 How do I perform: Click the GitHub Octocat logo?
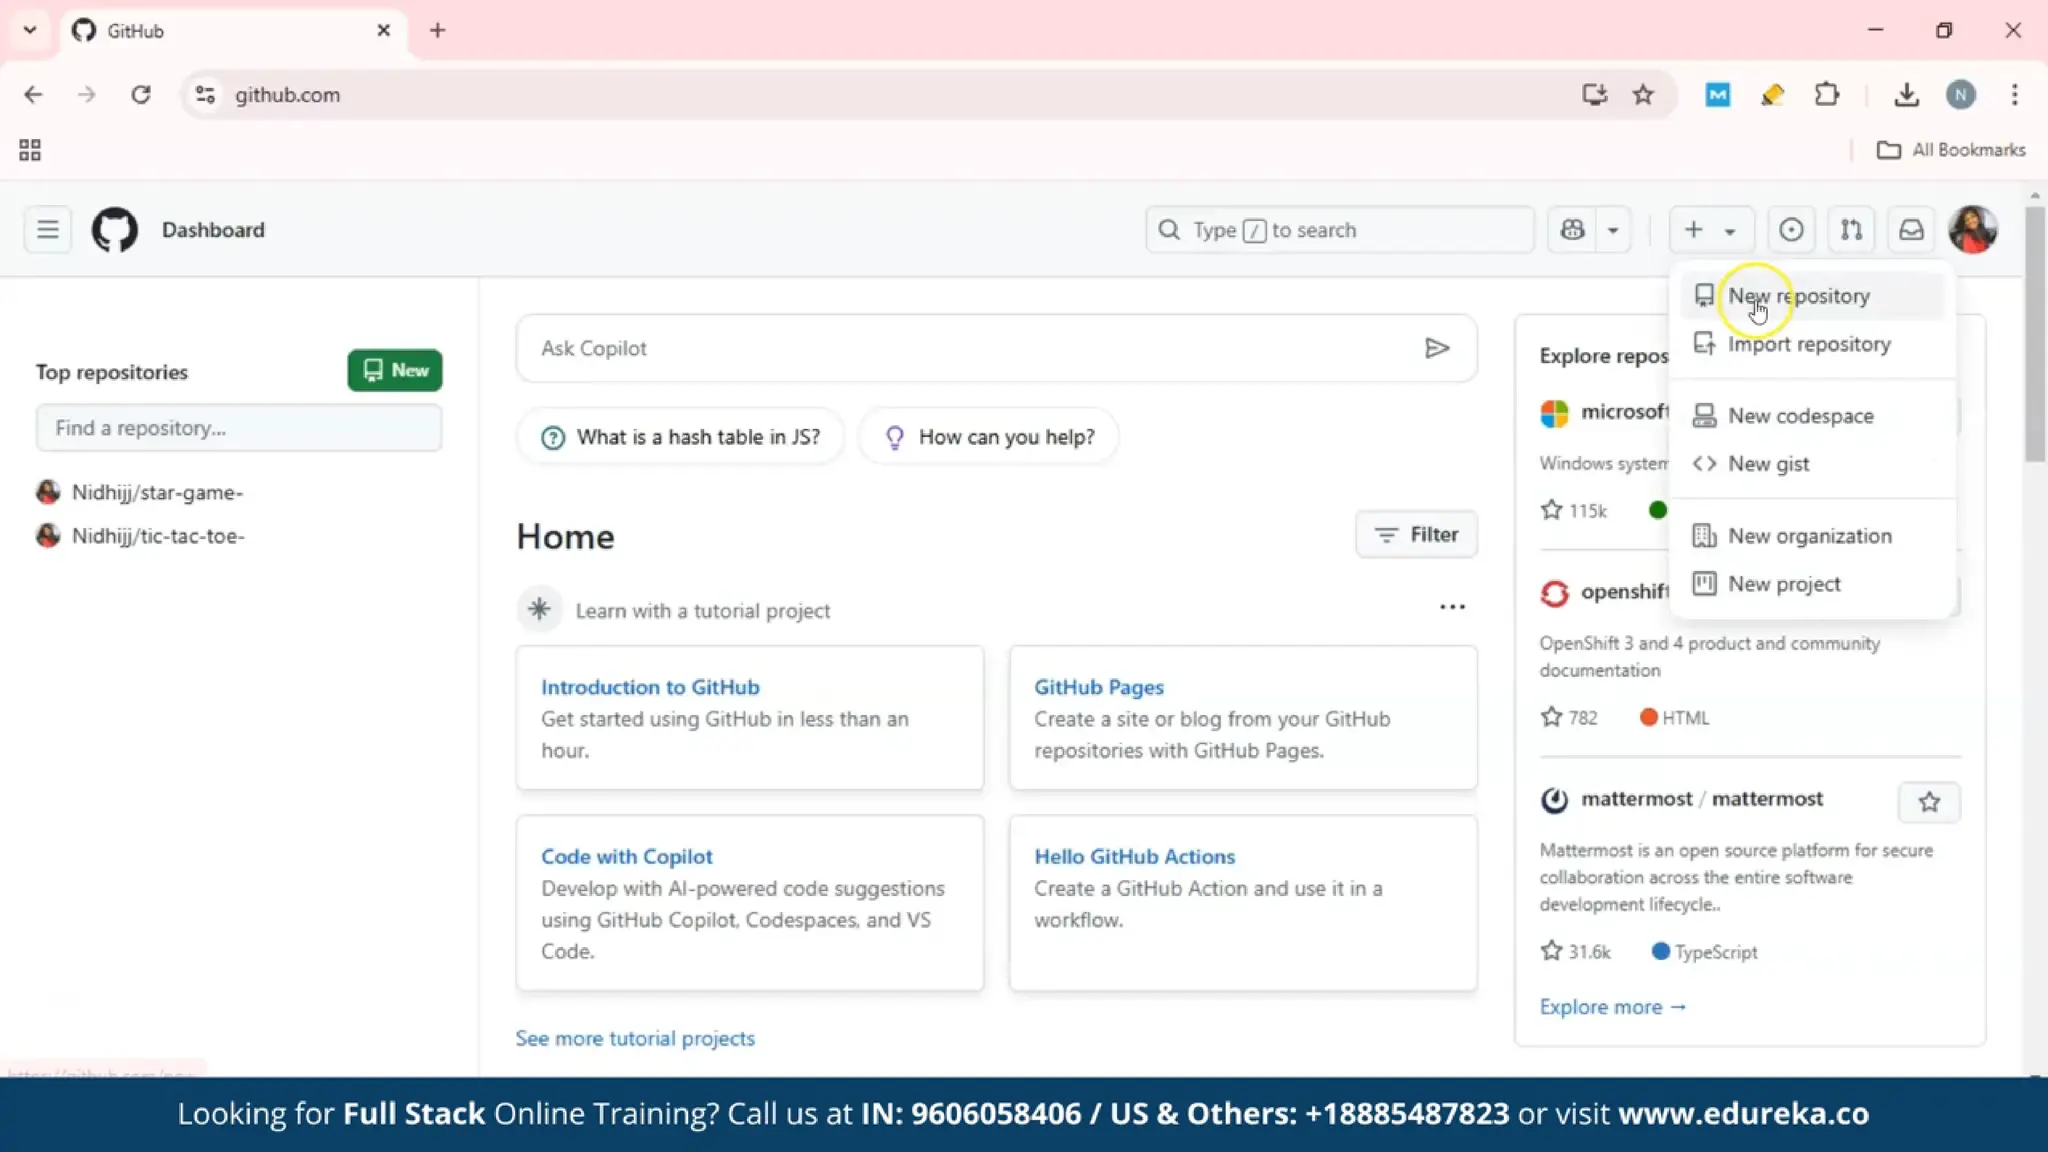pos(115,230)
